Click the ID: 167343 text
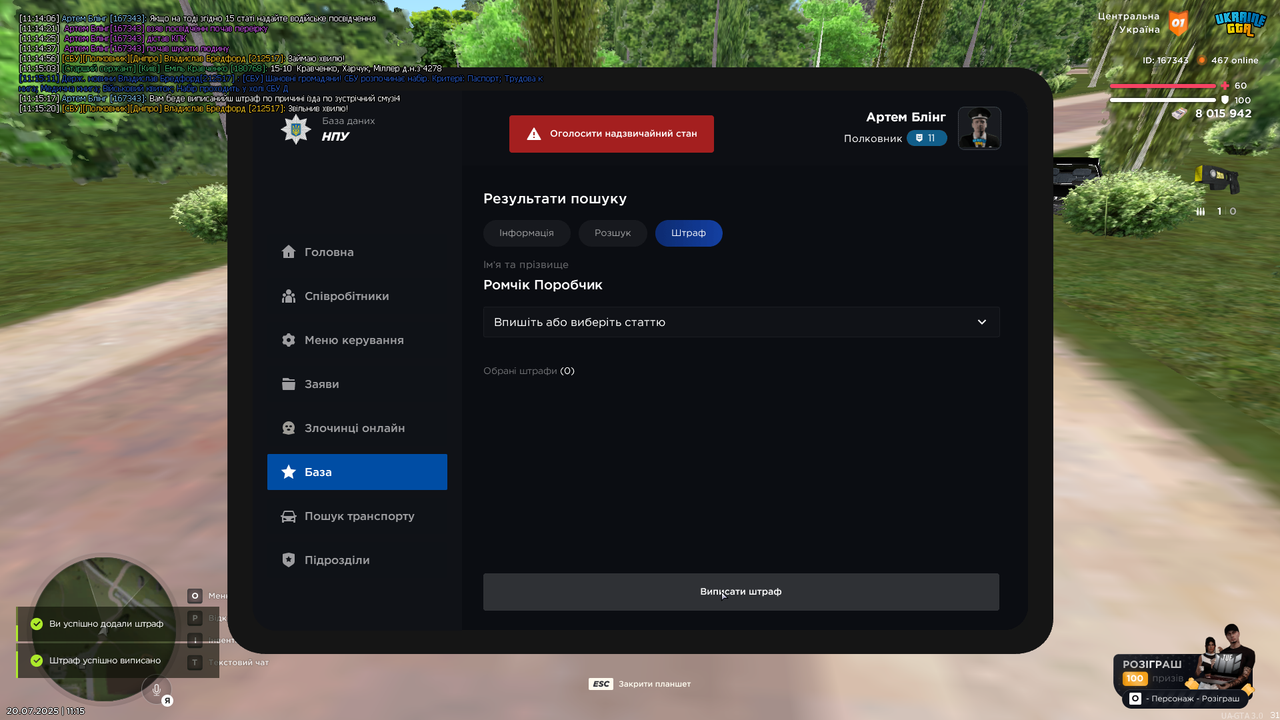The image size is (1280, 720). pos(1166,60)
